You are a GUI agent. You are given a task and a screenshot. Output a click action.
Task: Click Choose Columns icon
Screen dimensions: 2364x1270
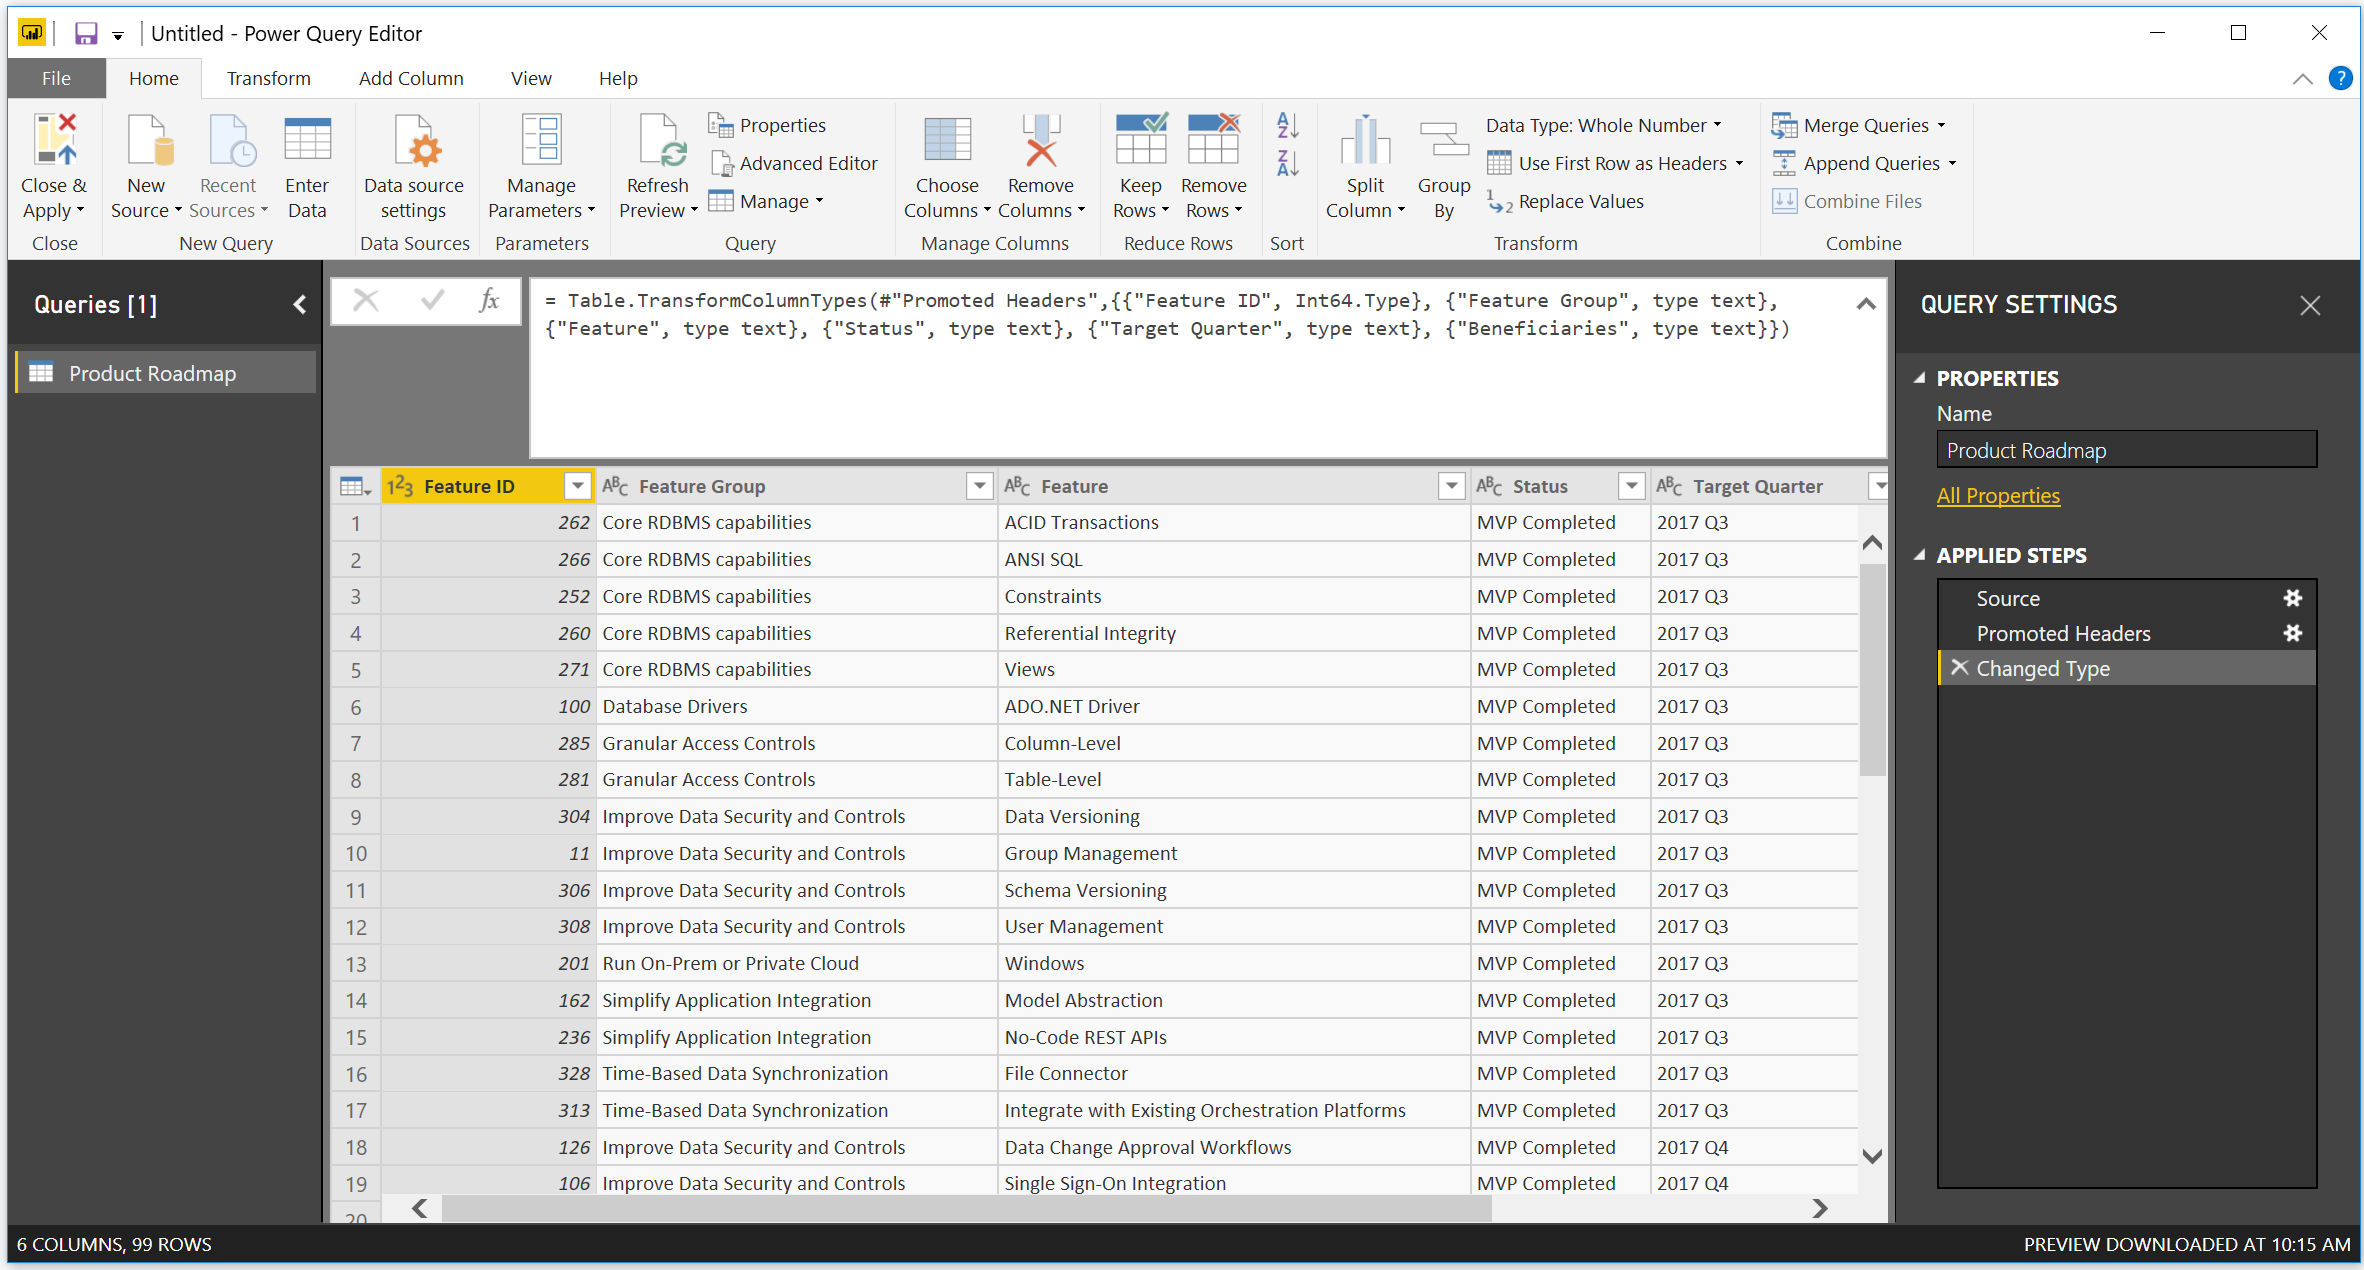coord(947,140)
